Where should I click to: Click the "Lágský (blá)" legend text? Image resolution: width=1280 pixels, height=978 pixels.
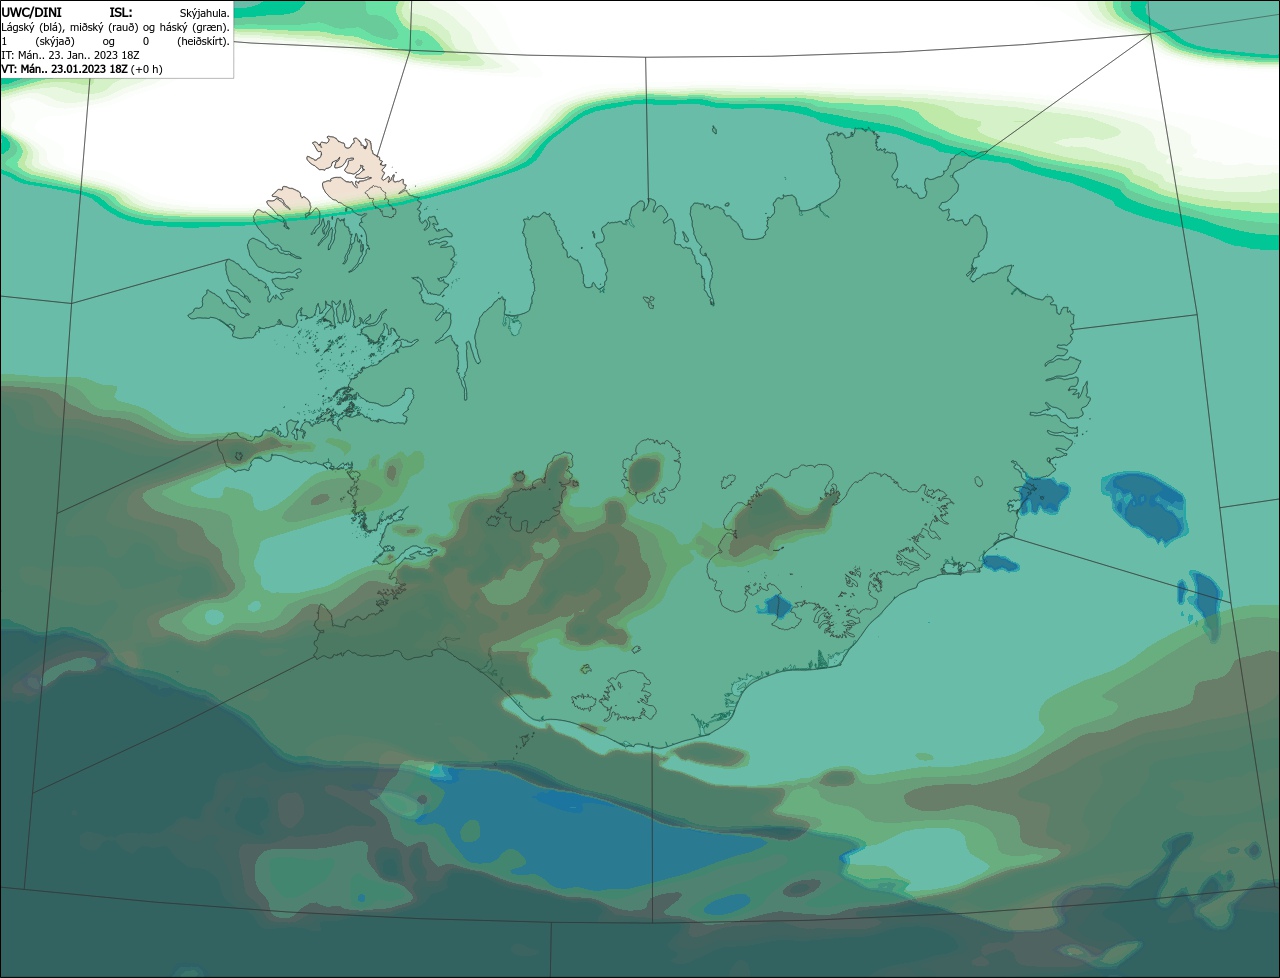click(x=31, y=28)
